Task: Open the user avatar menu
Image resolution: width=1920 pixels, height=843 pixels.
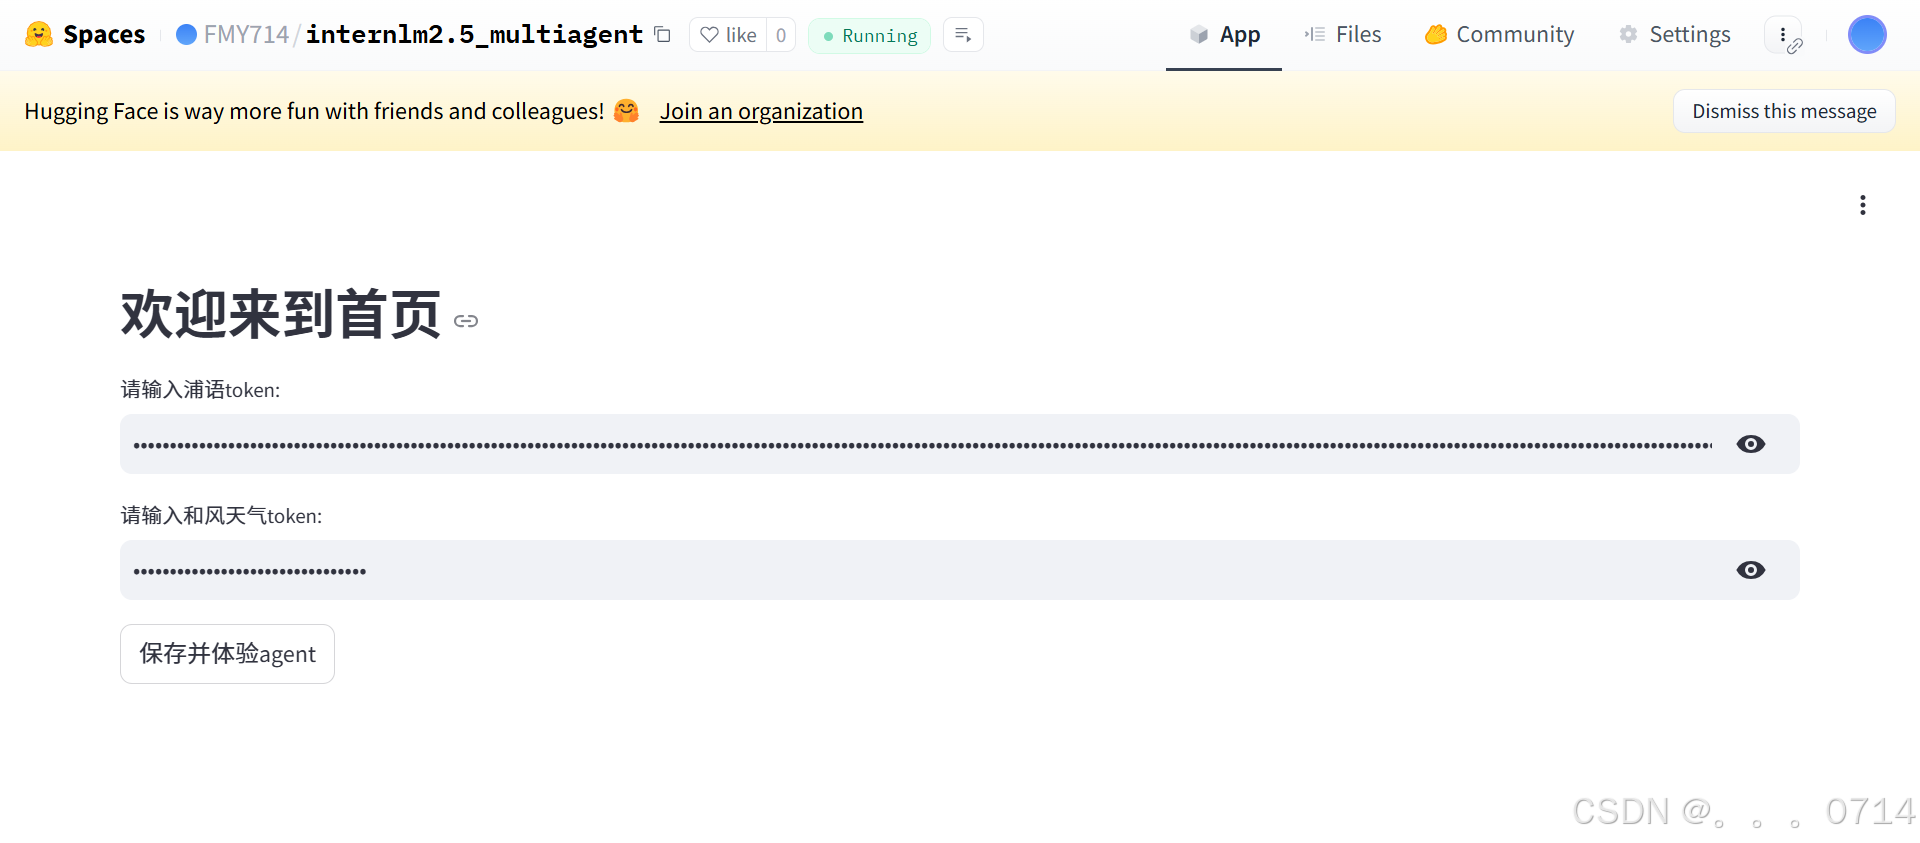Action: [x=1867, y=35]
